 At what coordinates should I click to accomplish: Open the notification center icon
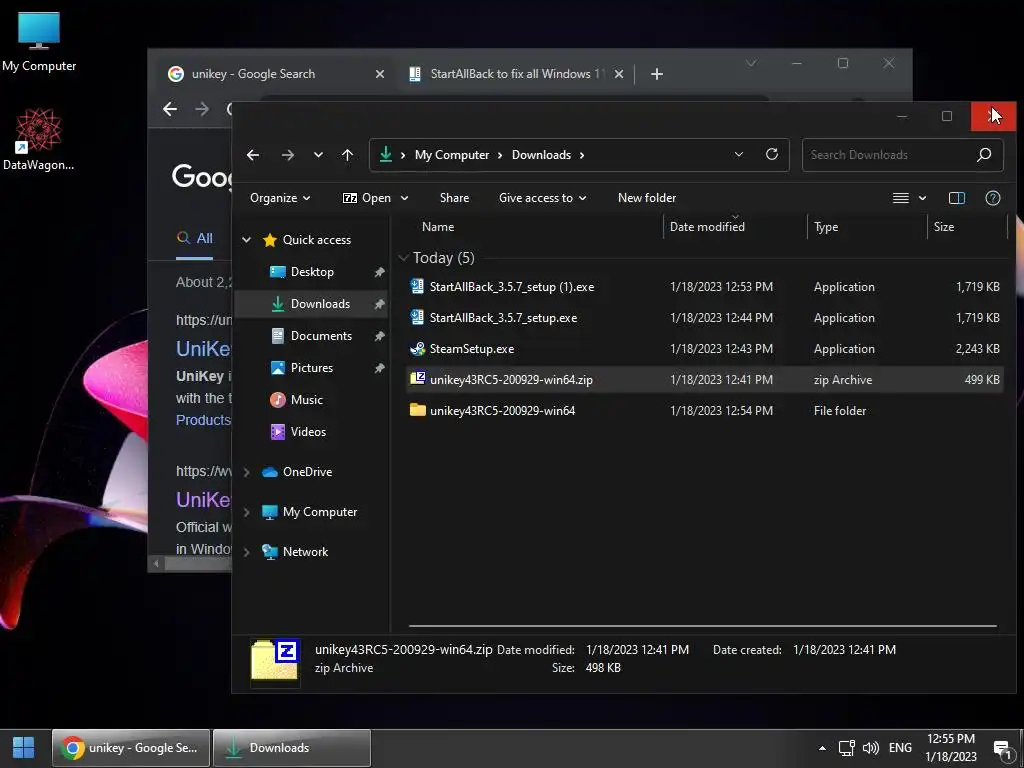point(1002,749)
